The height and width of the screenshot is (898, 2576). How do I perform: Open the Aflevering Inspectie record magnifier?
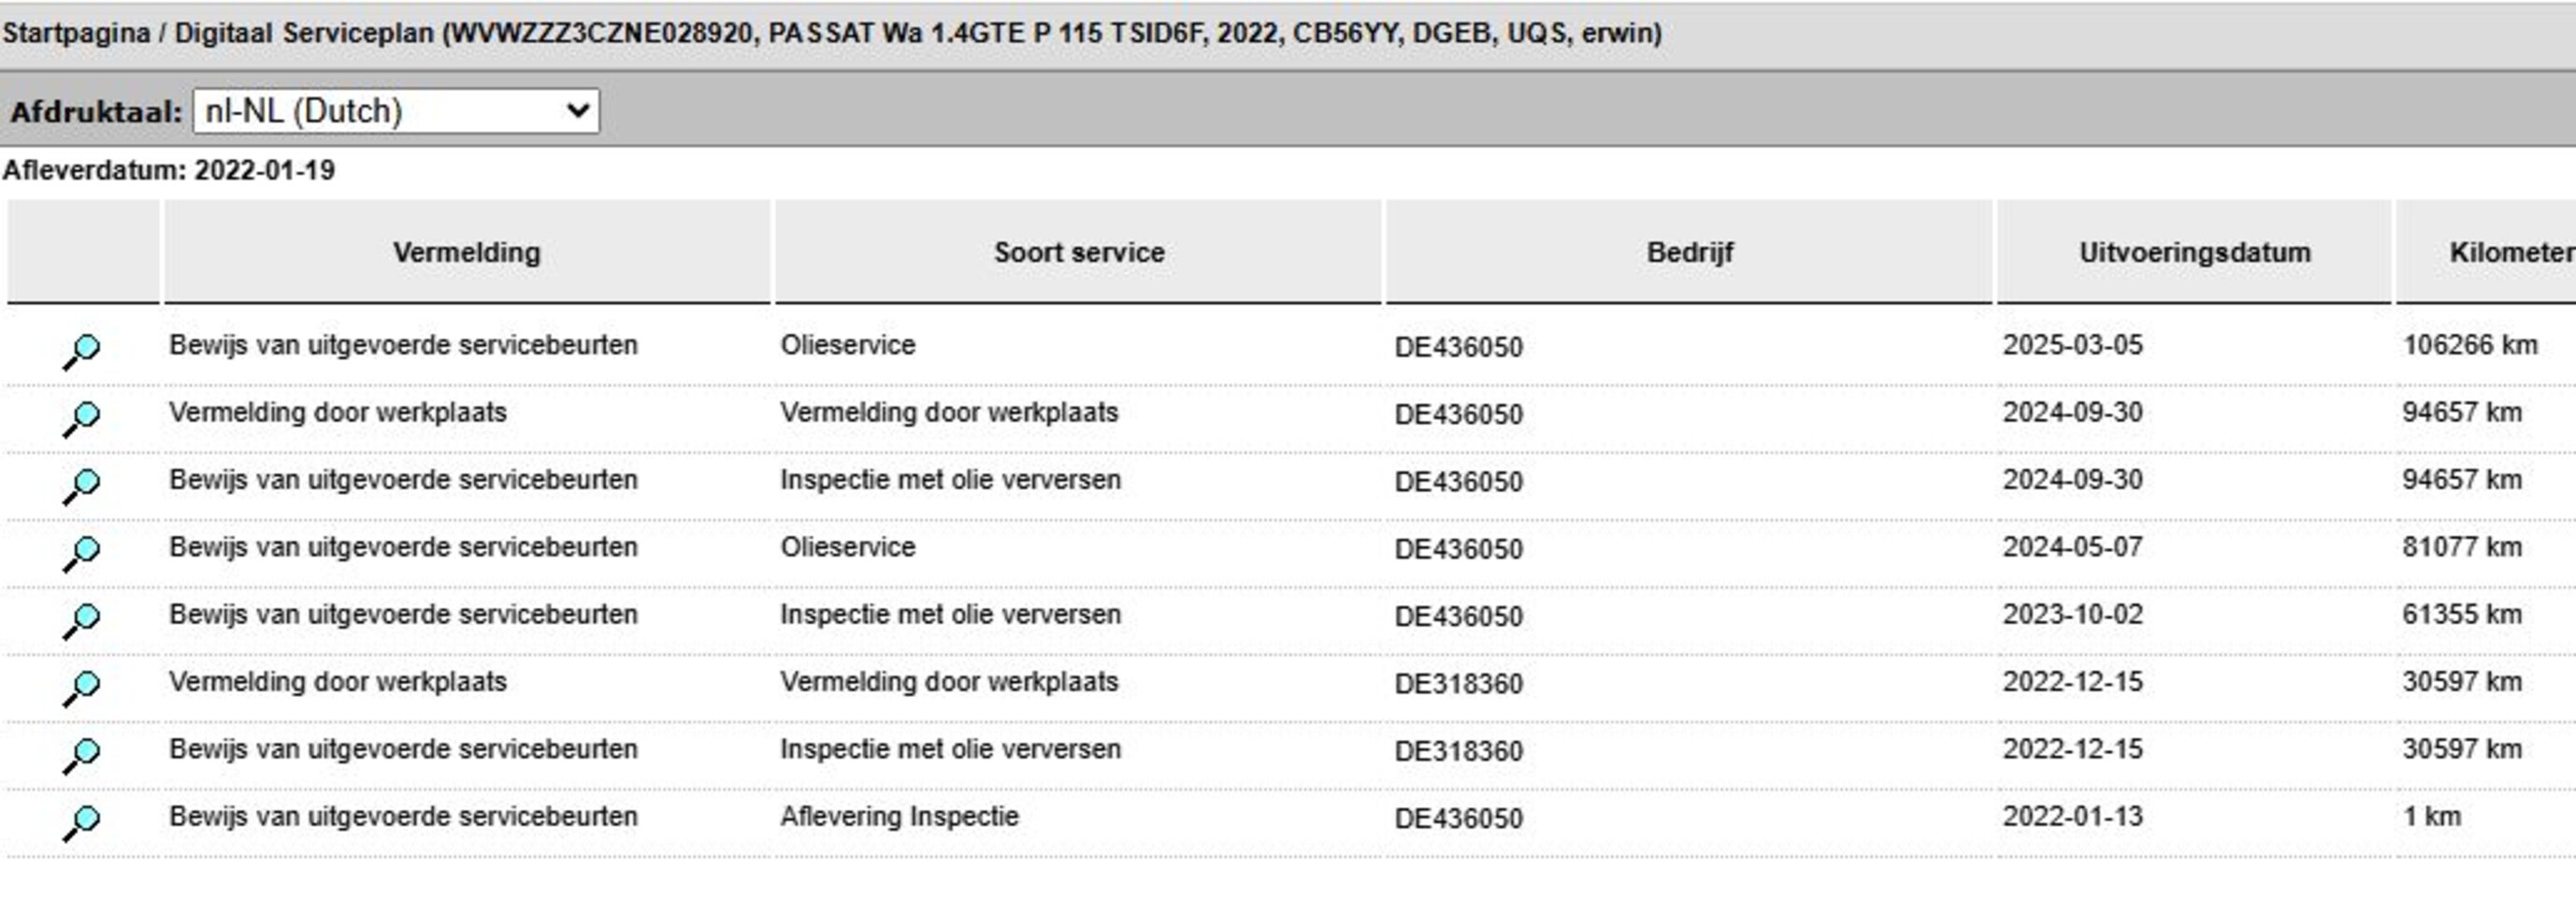click(82, 822)
